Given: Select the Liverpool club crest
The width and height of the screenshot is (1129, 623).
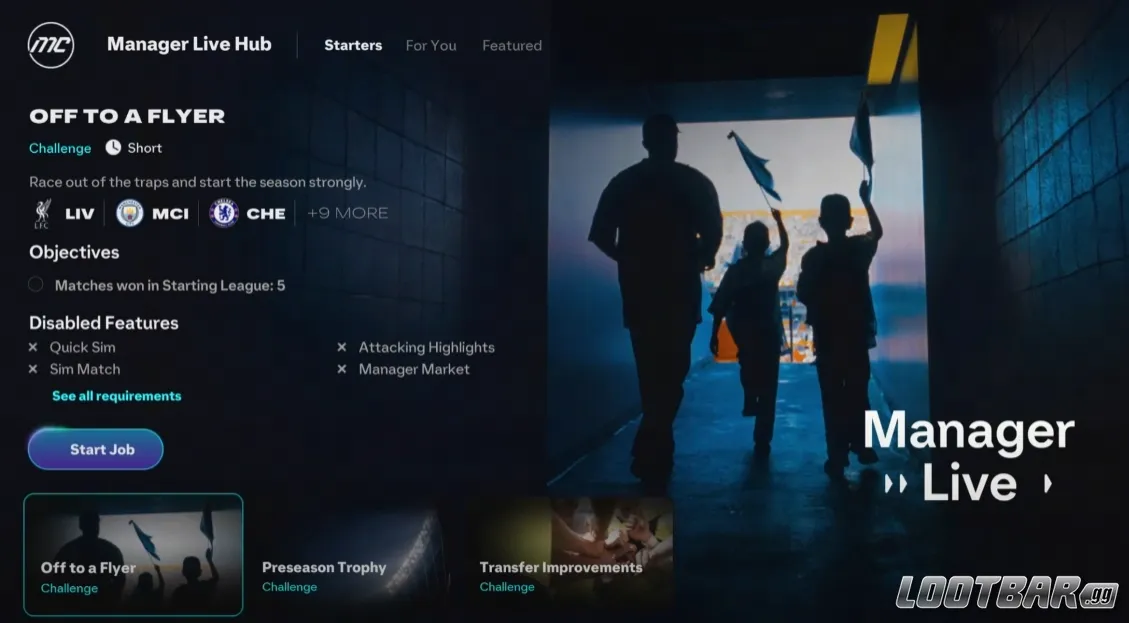Looking at the screenshot, I should 43,213.
